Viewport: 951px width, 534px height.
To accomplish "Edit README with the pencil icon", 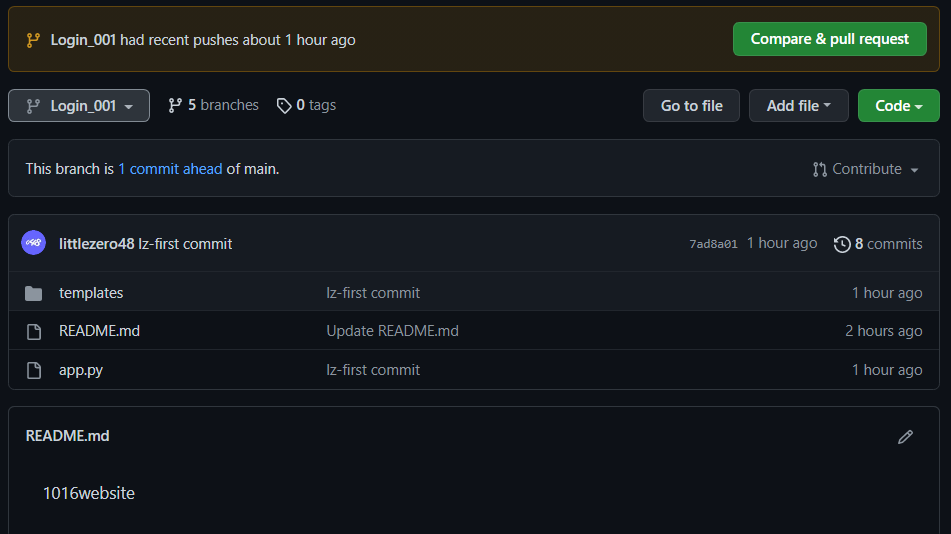I will click(x=906, y=437).
